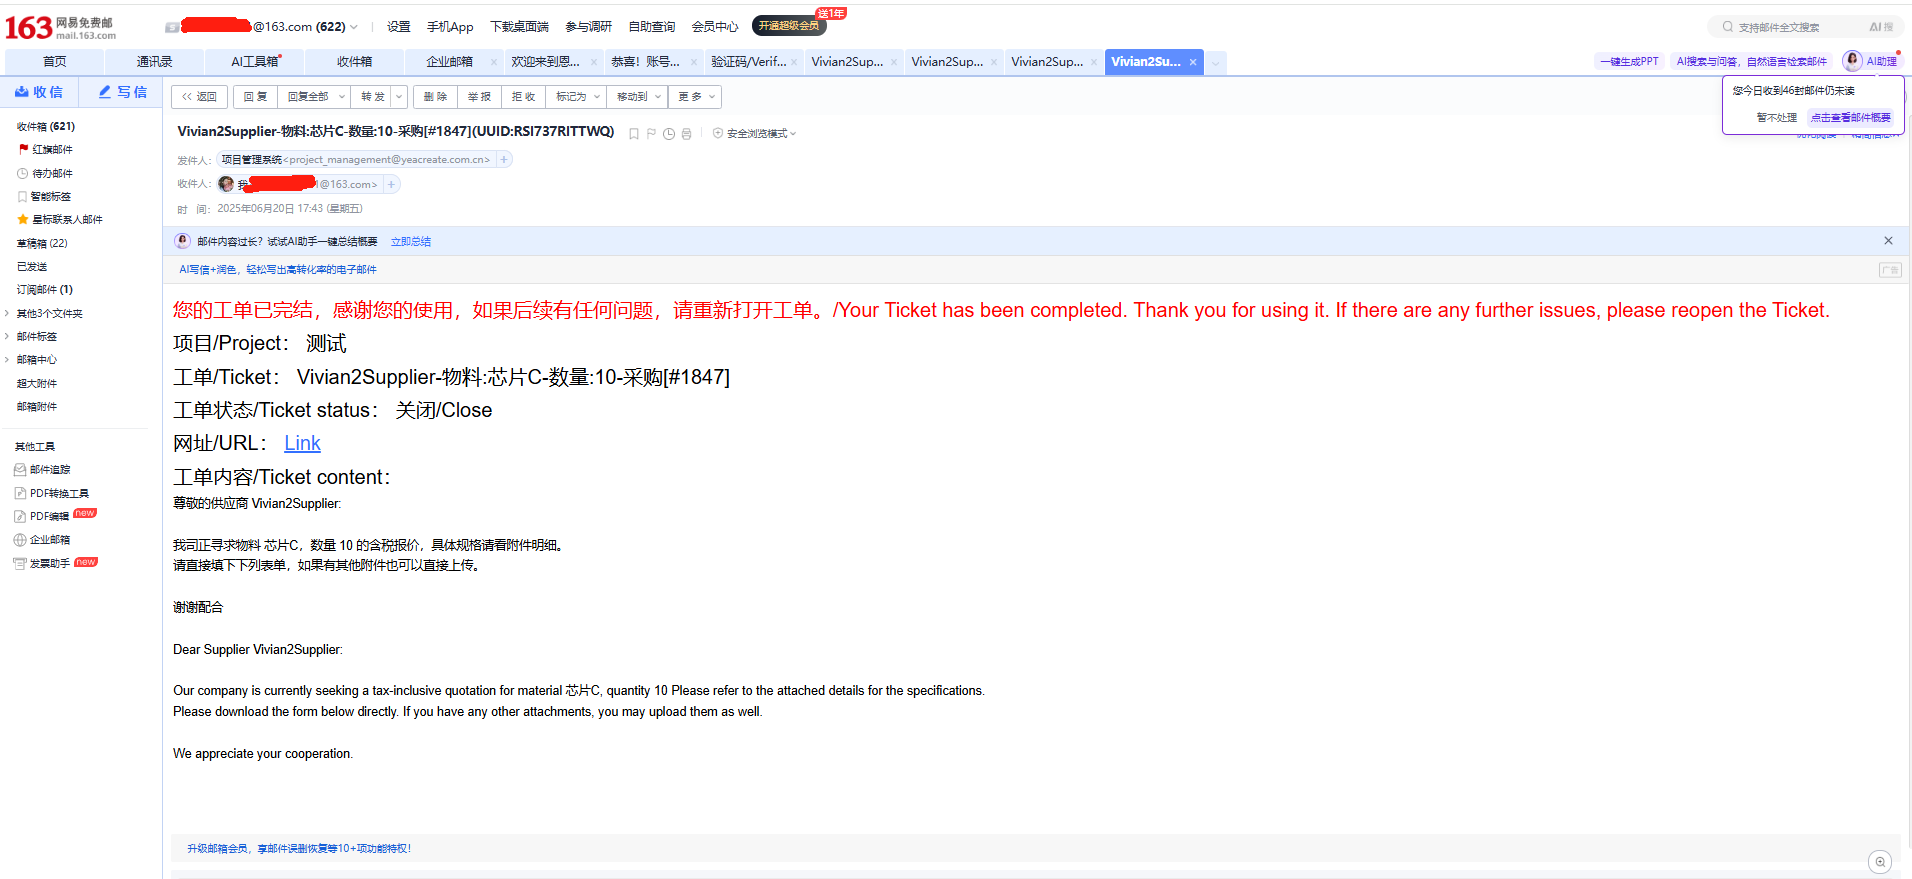Click the 删除 delete button
The image size is (1912, 879).
[x=435, y=97]
